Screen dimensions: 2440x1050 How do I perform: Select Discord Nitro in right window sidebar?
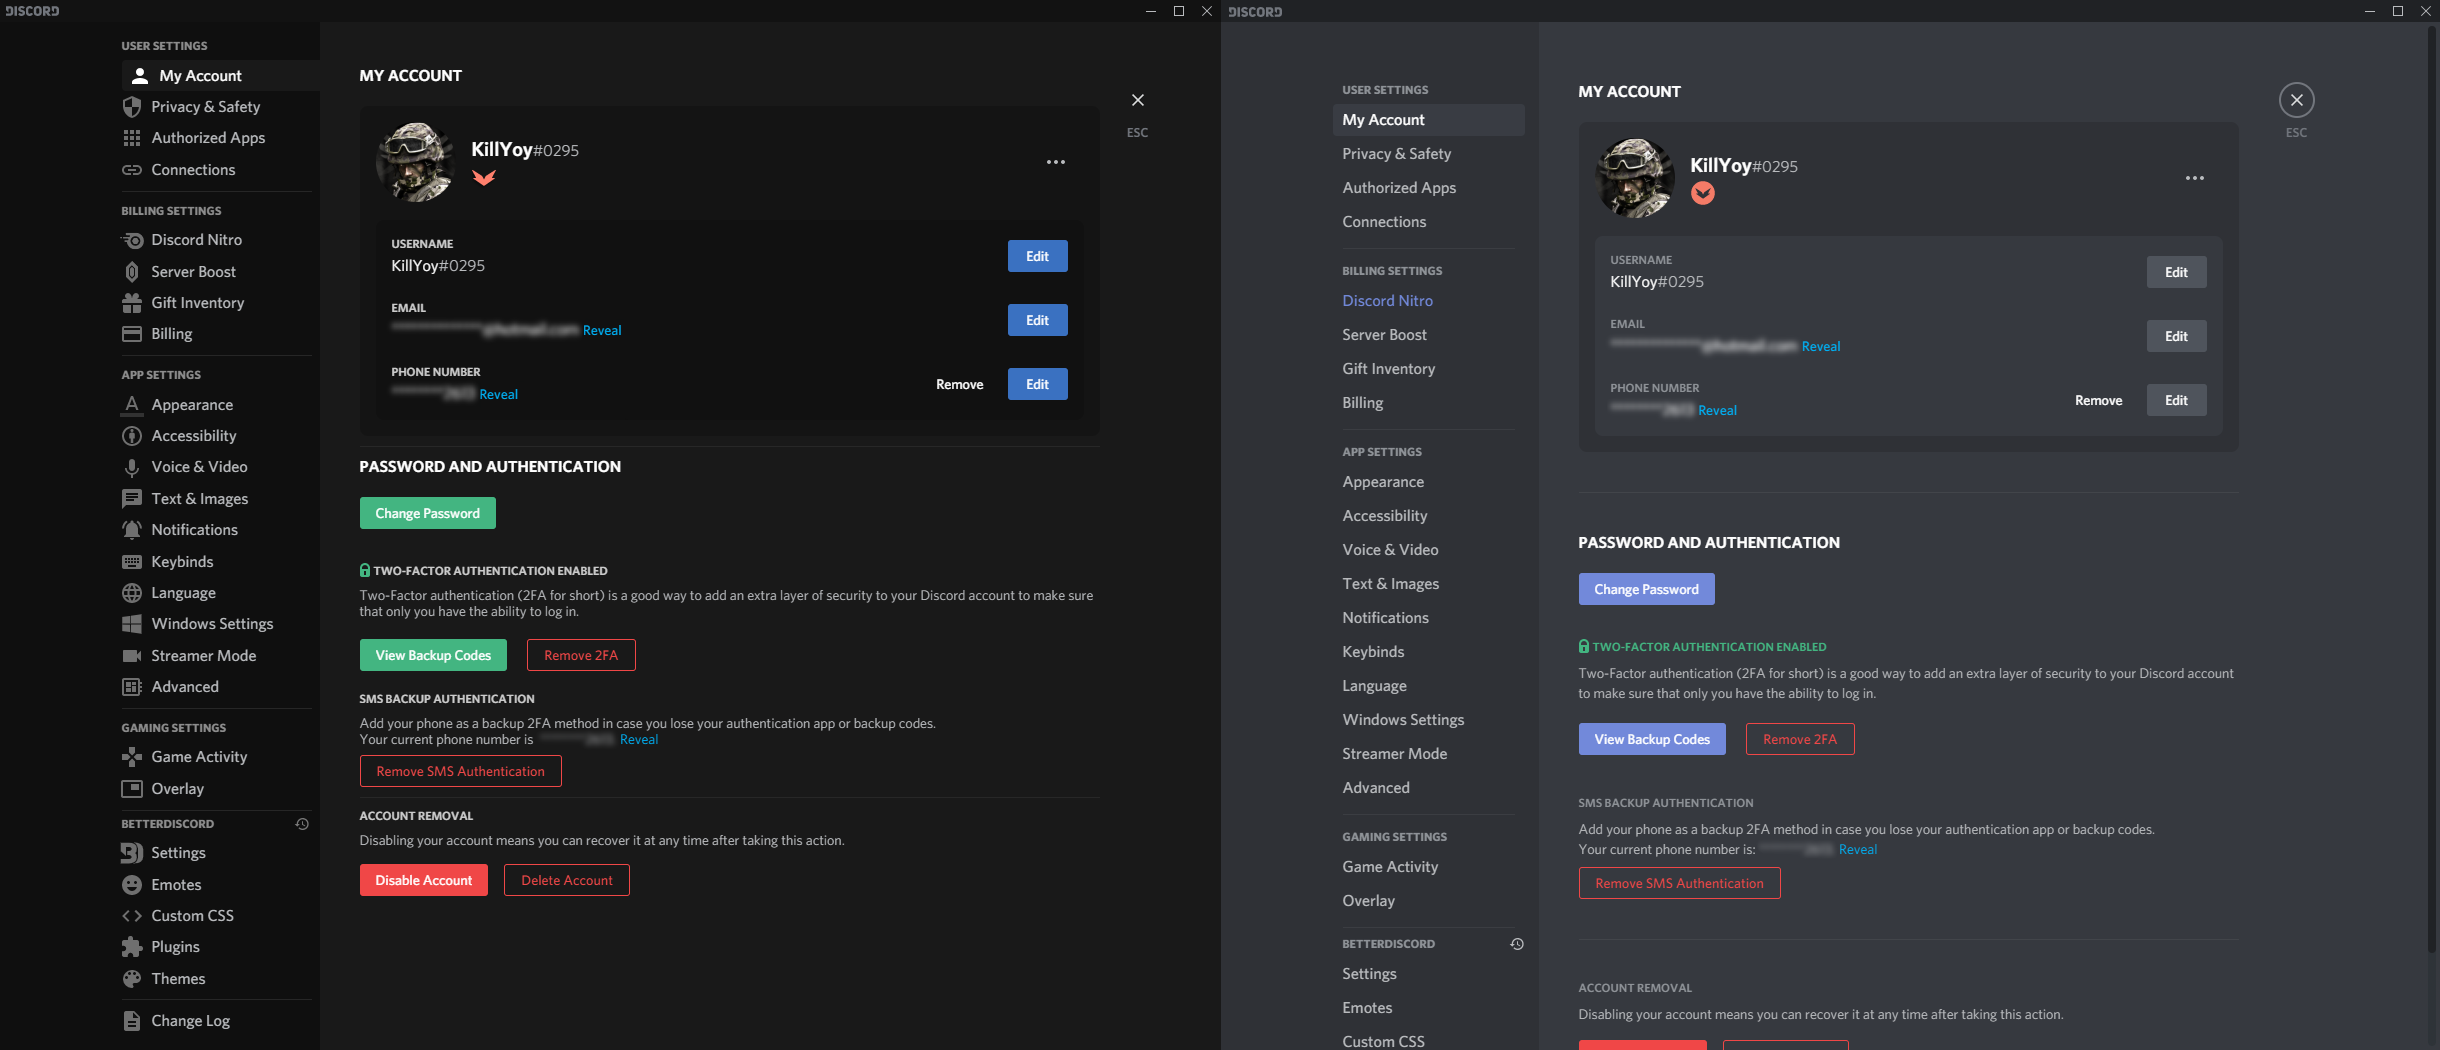tap(1428, 301)
